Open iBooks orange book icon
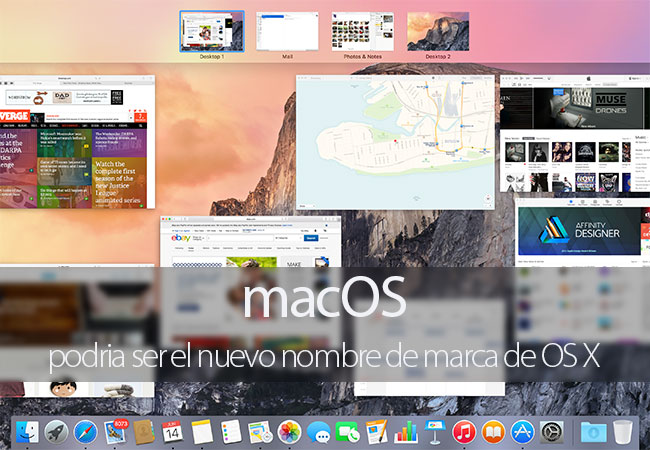Image resolution: width=650 pixels, height=450 pixels. tap(493, 432)
